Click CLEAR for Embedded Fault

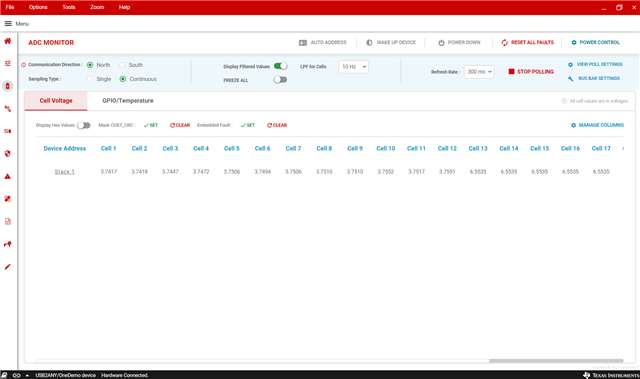[277, 125]
